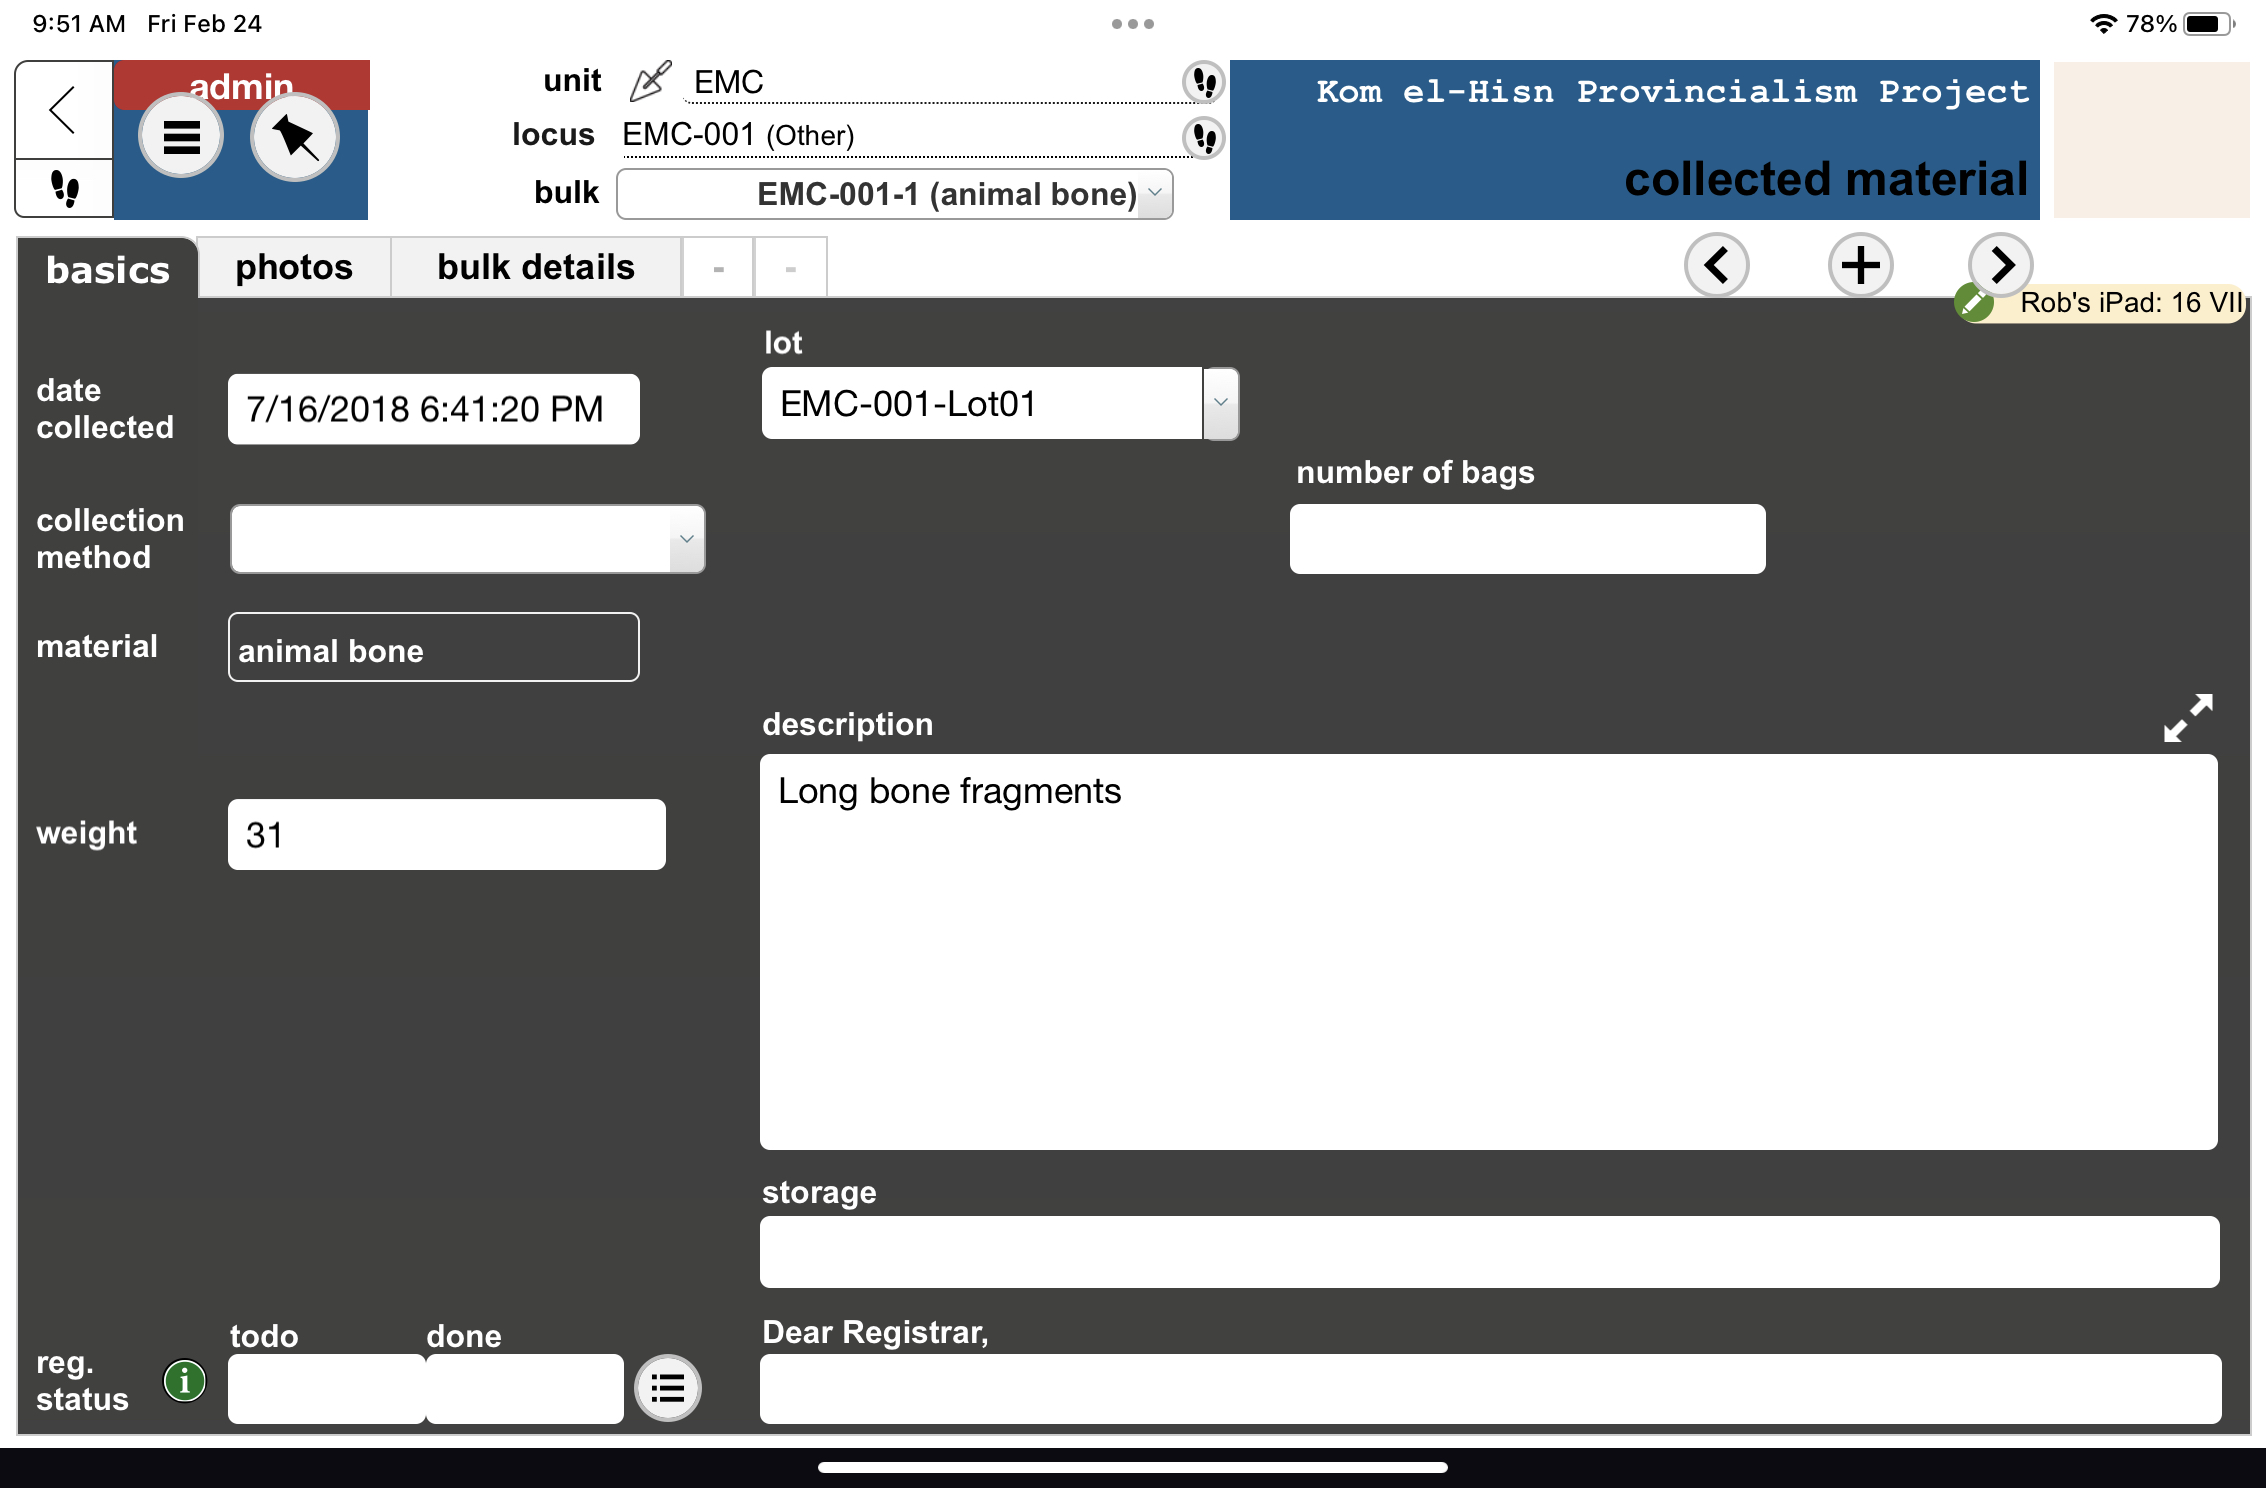The width and height of the screenshot is (2266, 1488).
Task: Tap the three dots multitasking control
Action: 1133,24
